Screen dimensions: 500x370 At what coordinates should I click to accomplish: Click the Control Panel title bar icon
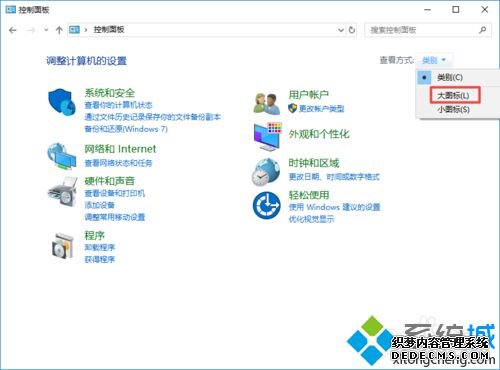[x=10, y=10]
